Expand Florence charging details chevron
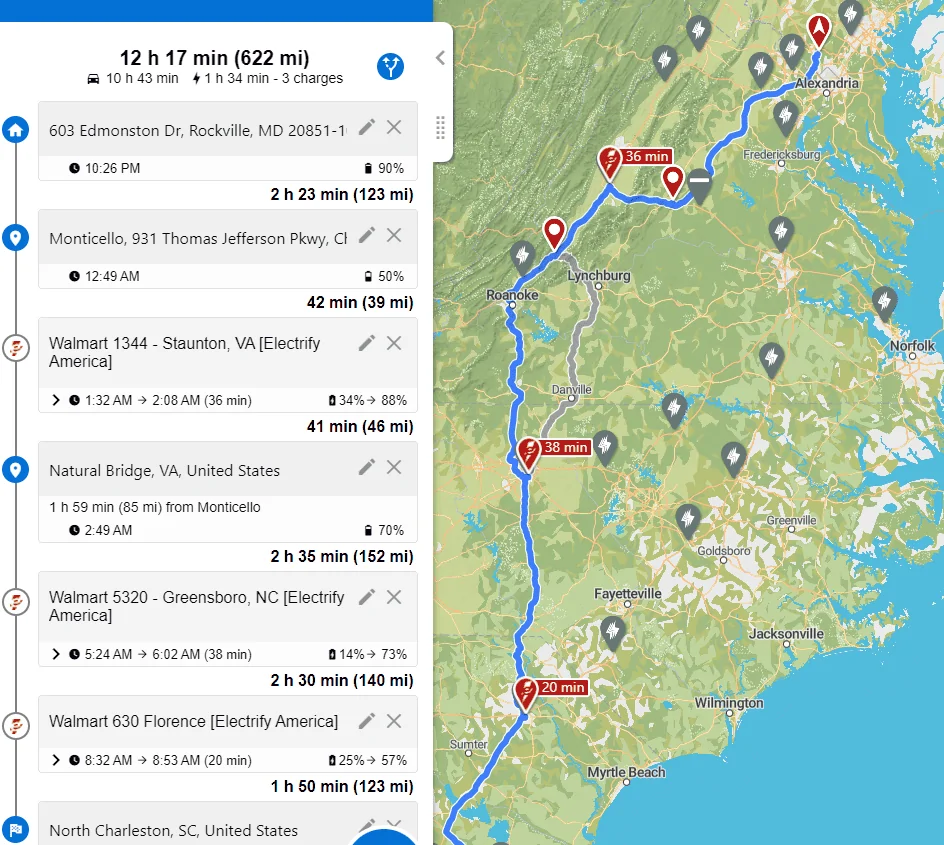 point(56,760)
